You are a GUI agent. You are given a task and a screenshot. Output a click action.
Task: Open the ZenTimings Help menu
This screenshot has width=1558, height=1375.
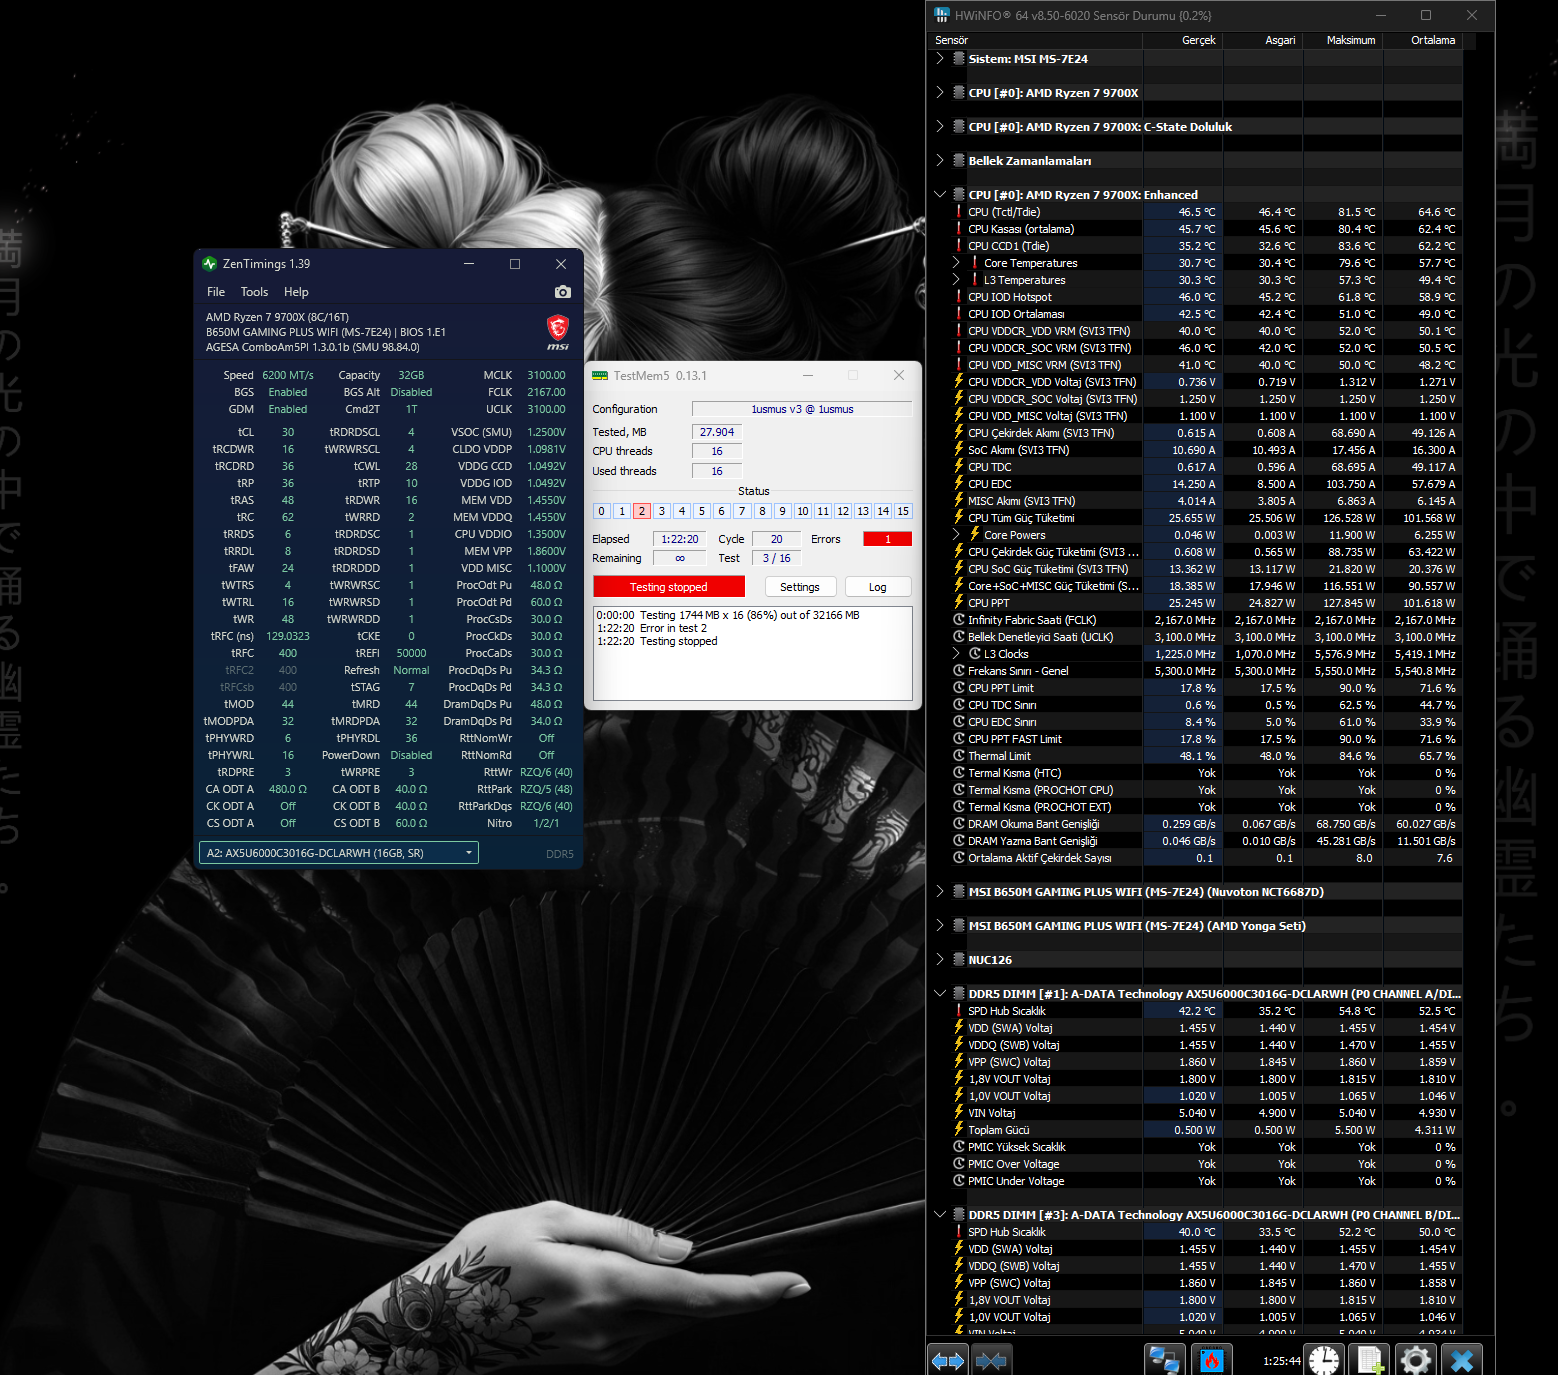point(296,292)
